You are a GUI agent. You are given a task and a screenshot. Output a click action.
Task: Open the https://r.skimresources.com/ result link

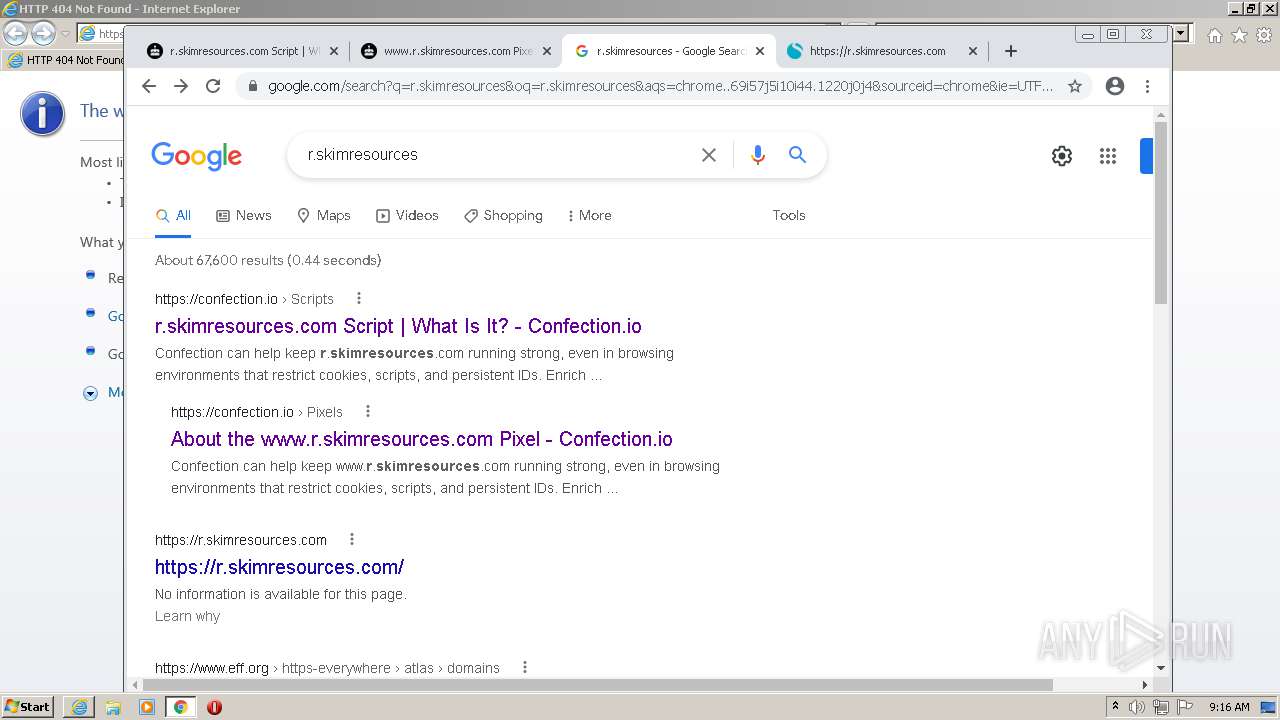[x=279, y=567]
